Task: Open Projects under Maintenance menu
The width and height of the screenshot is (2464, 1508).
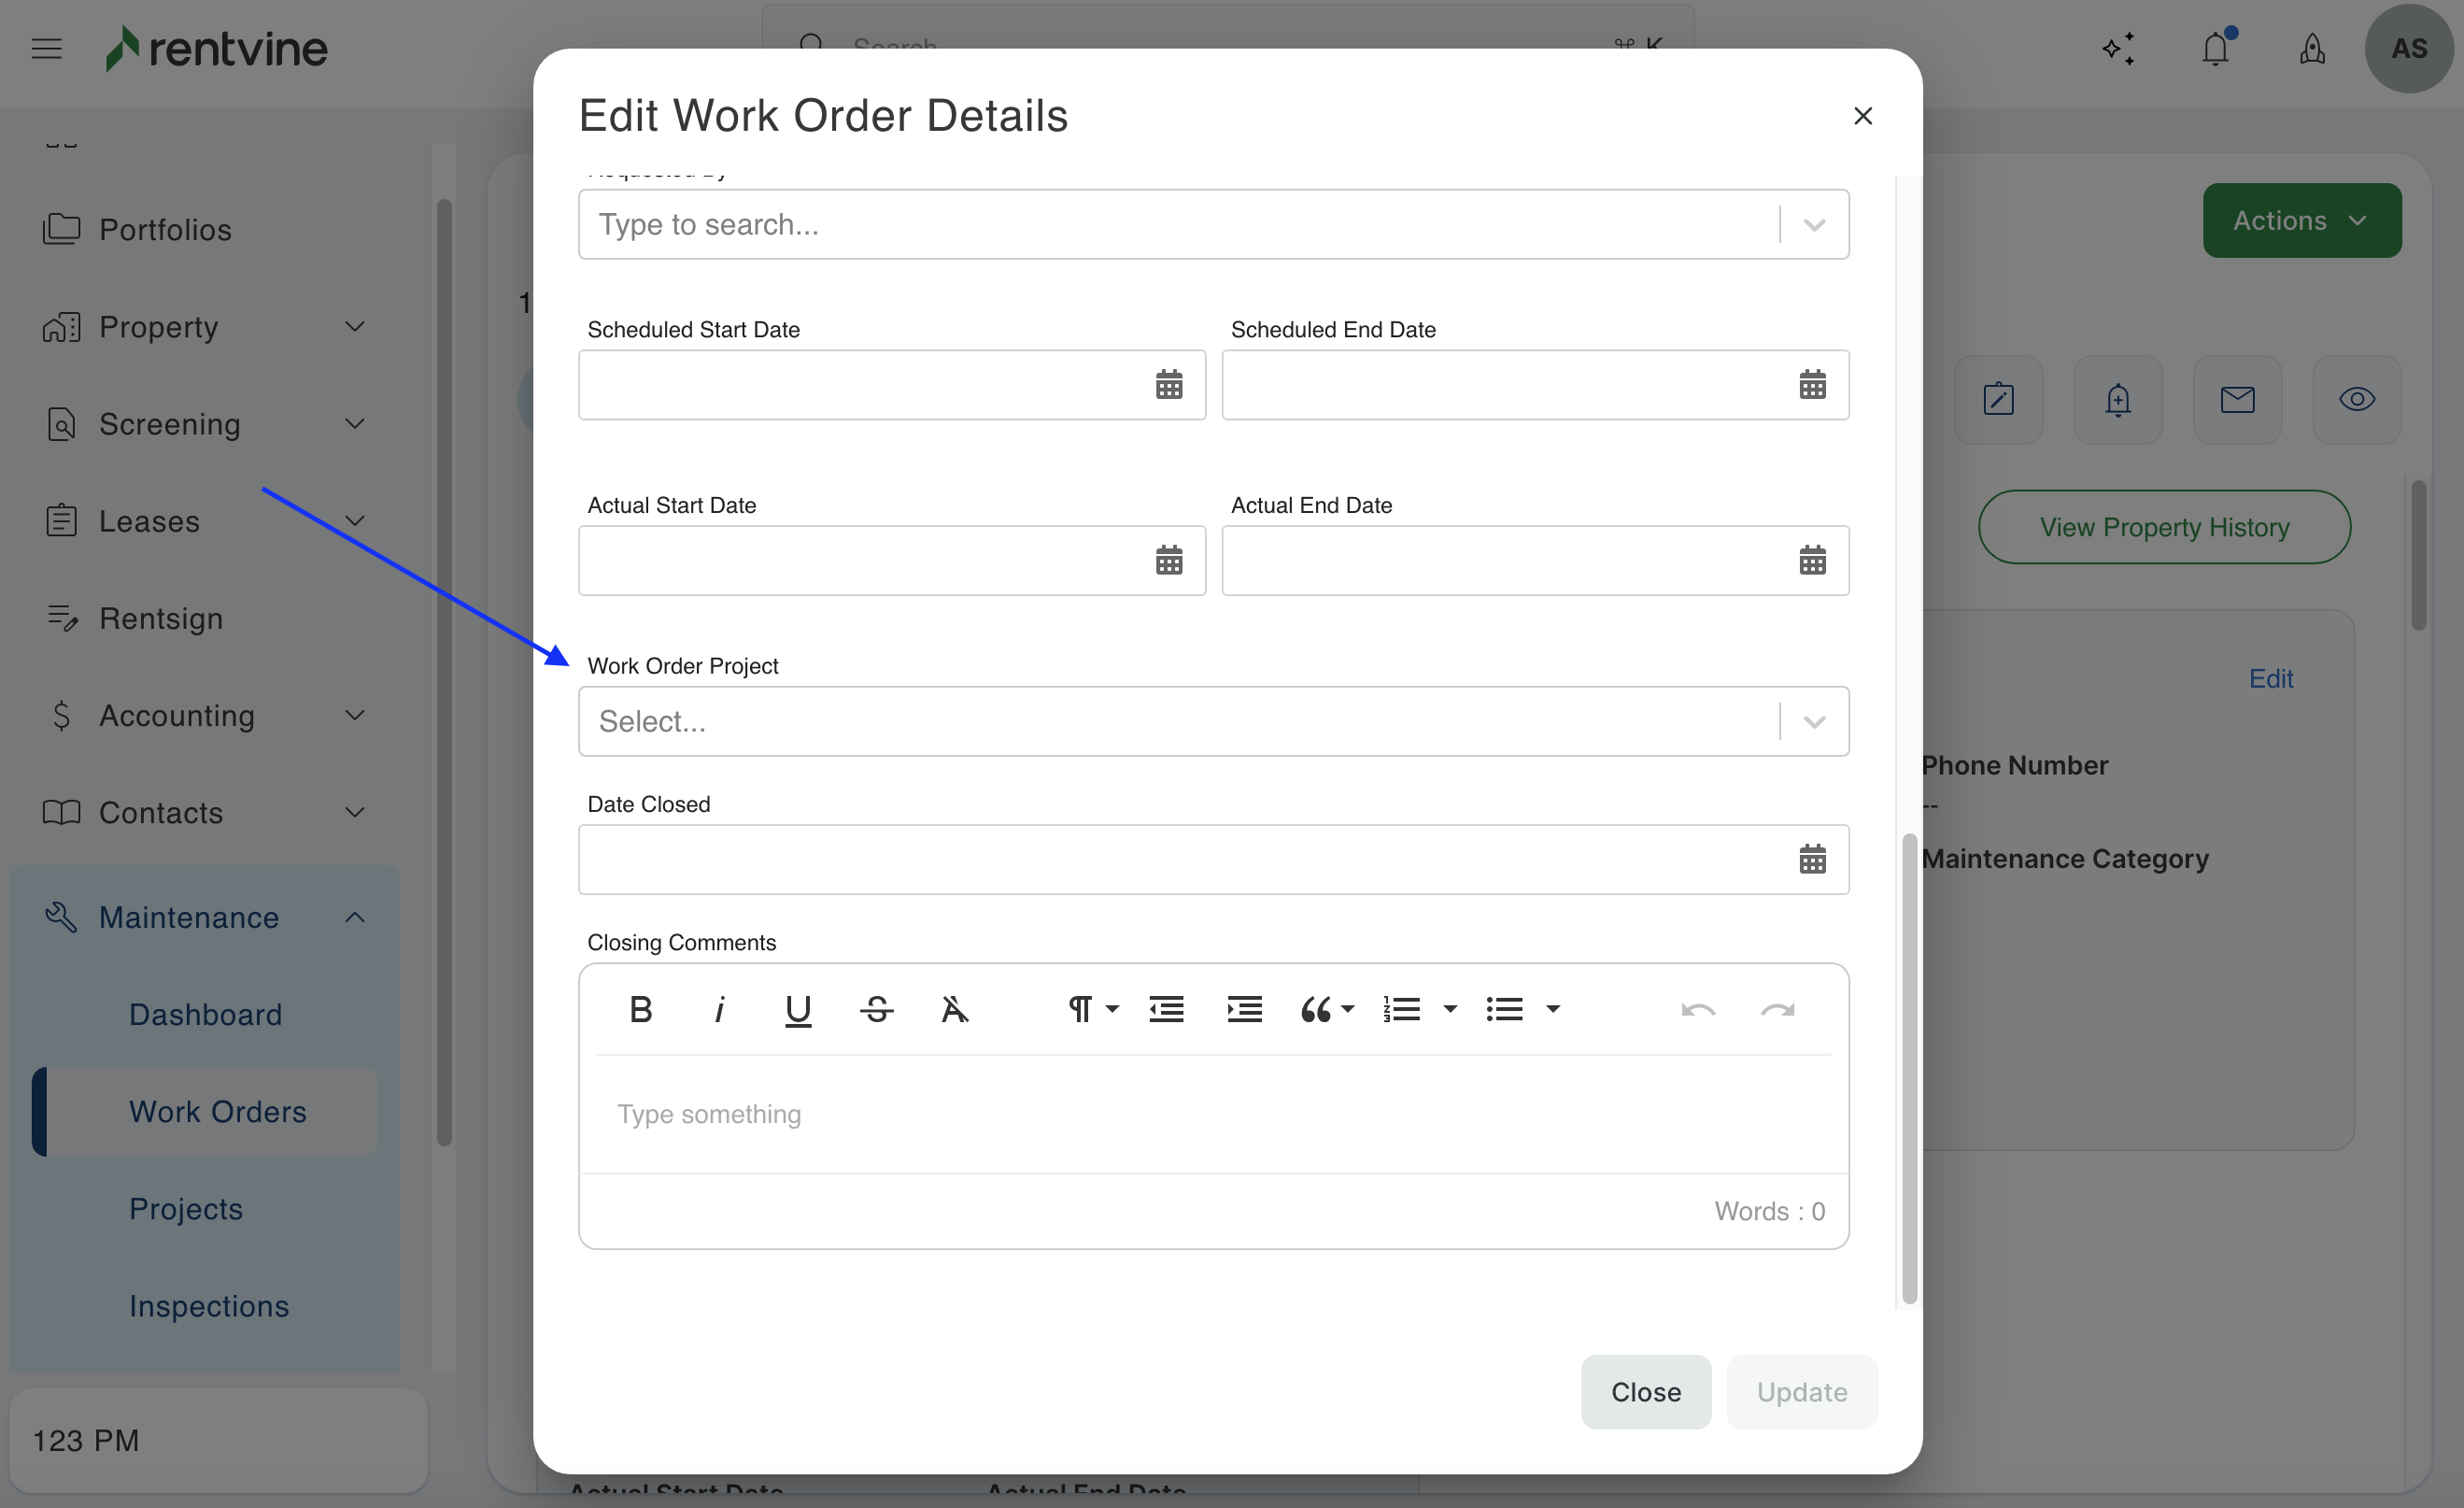Action: [186, 1209]
